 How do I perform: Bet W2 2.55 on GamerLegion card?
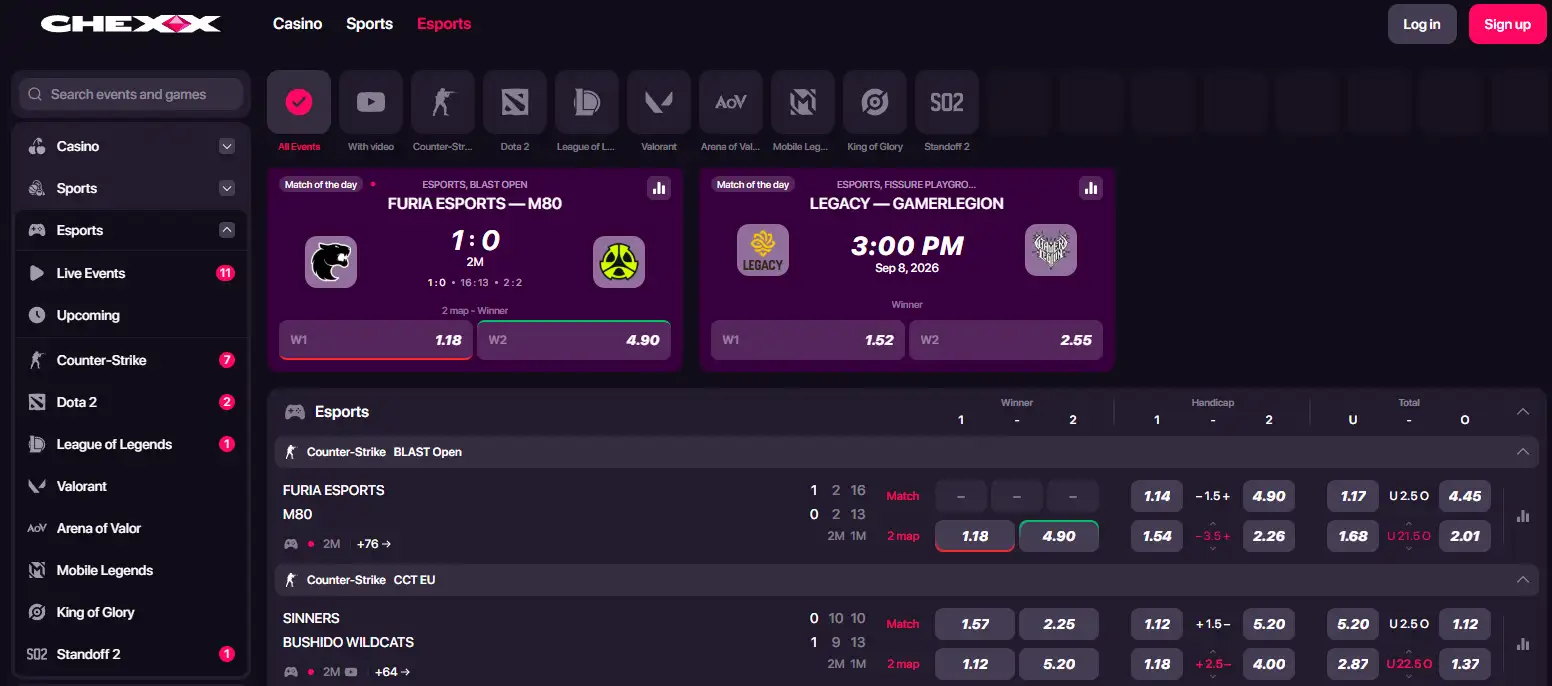[1006, 340]
